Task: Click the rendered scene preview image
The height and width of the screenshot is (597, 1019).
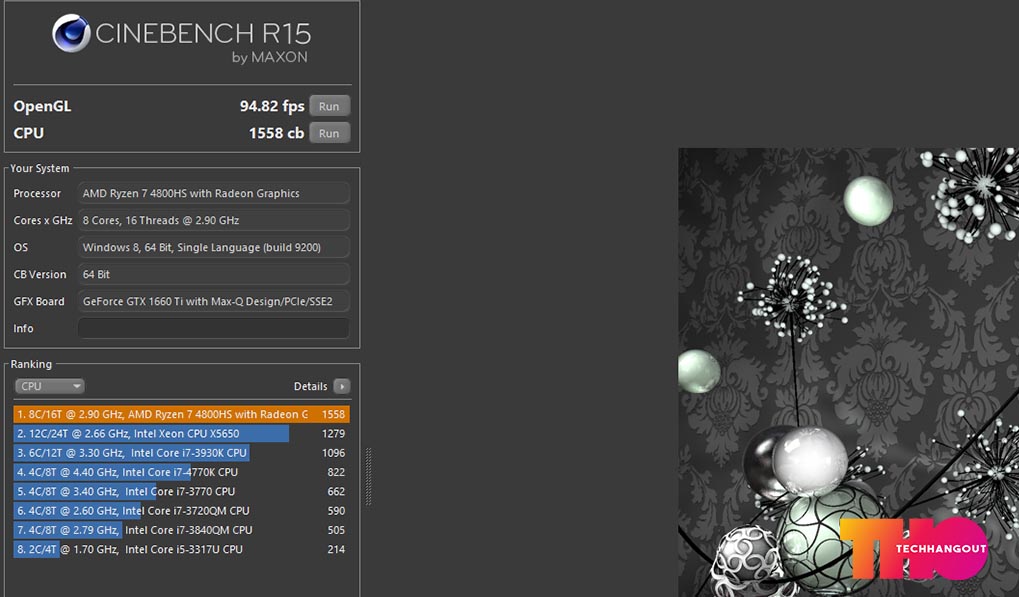Action: [848, 372]
